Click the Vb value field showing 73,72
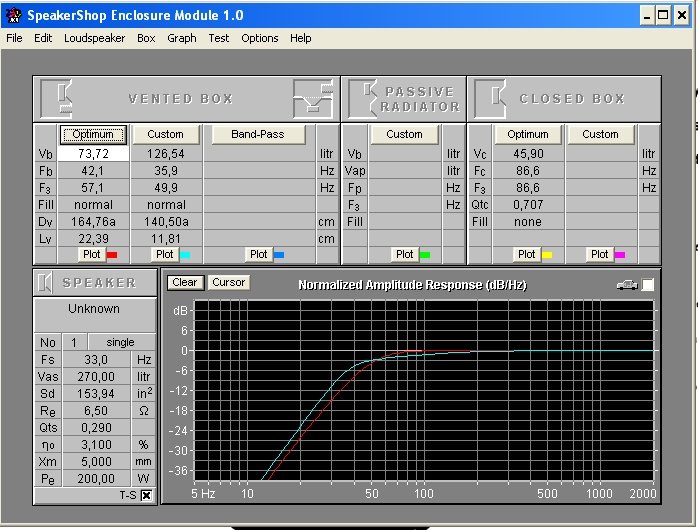 (92, 154)
